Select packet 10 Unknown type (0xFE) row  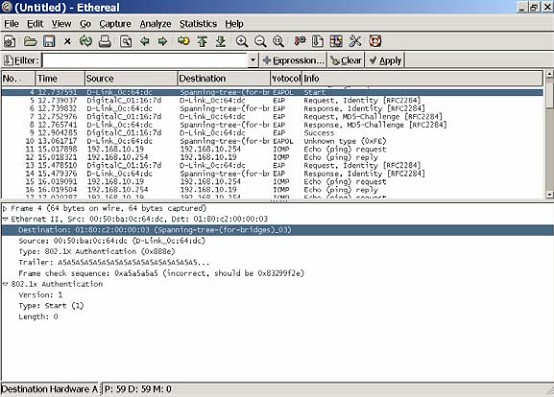point(272,141)
